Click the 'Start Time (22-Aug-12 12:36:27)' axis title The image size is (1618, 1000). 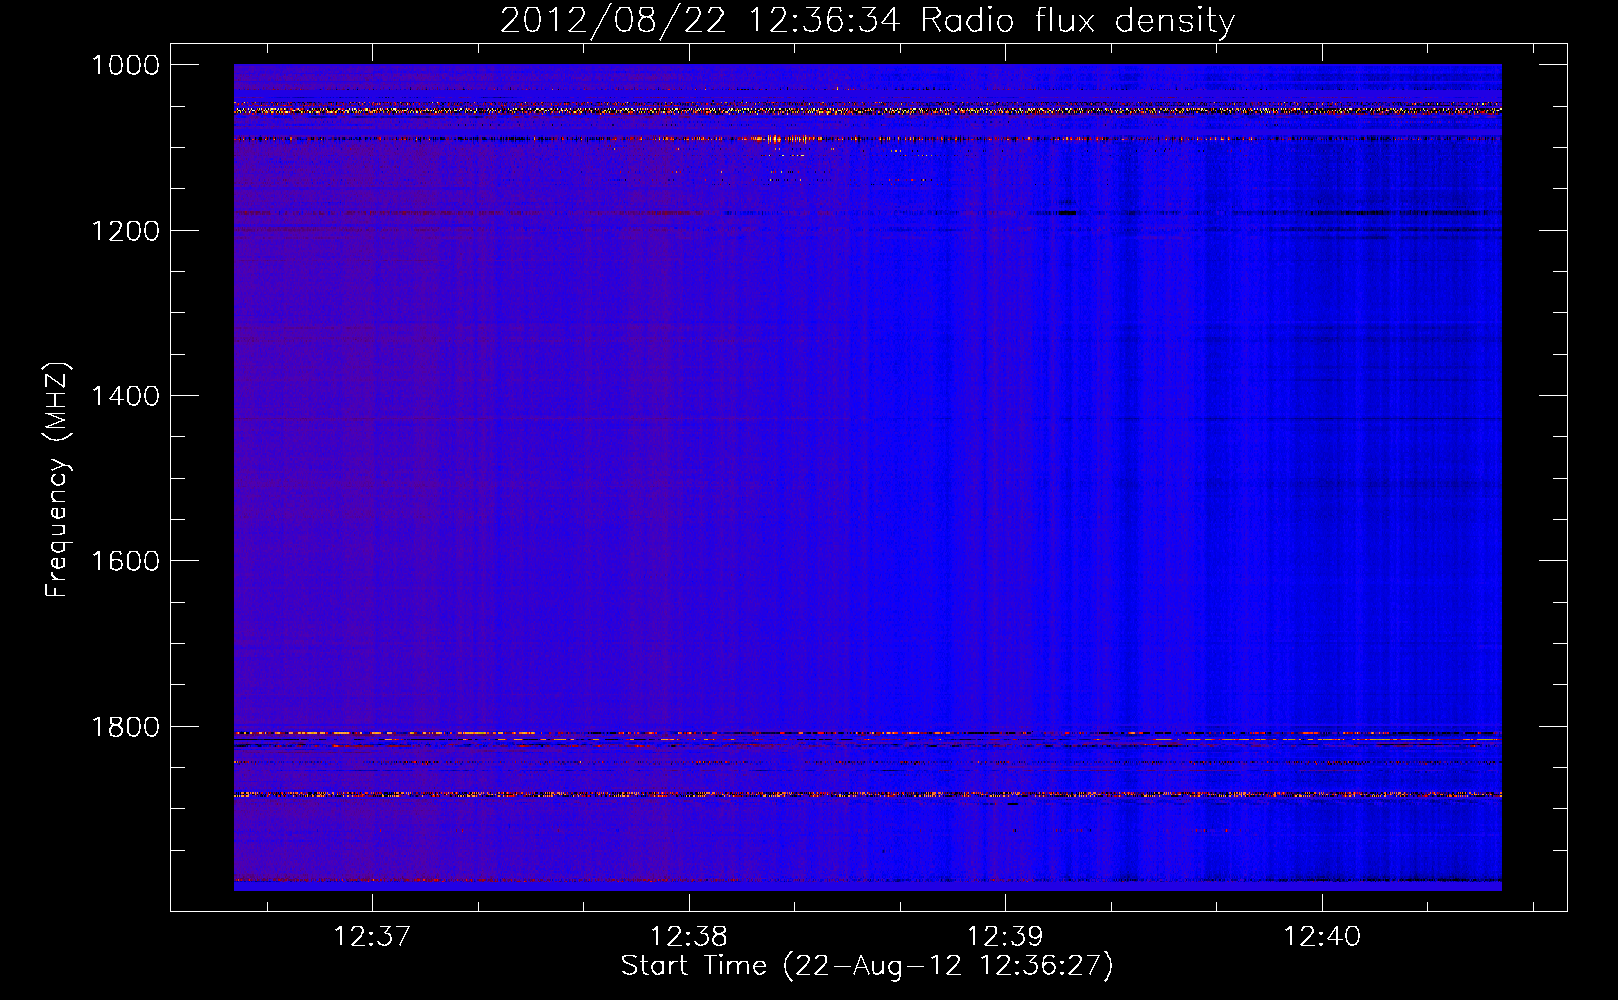coord(867,966)
